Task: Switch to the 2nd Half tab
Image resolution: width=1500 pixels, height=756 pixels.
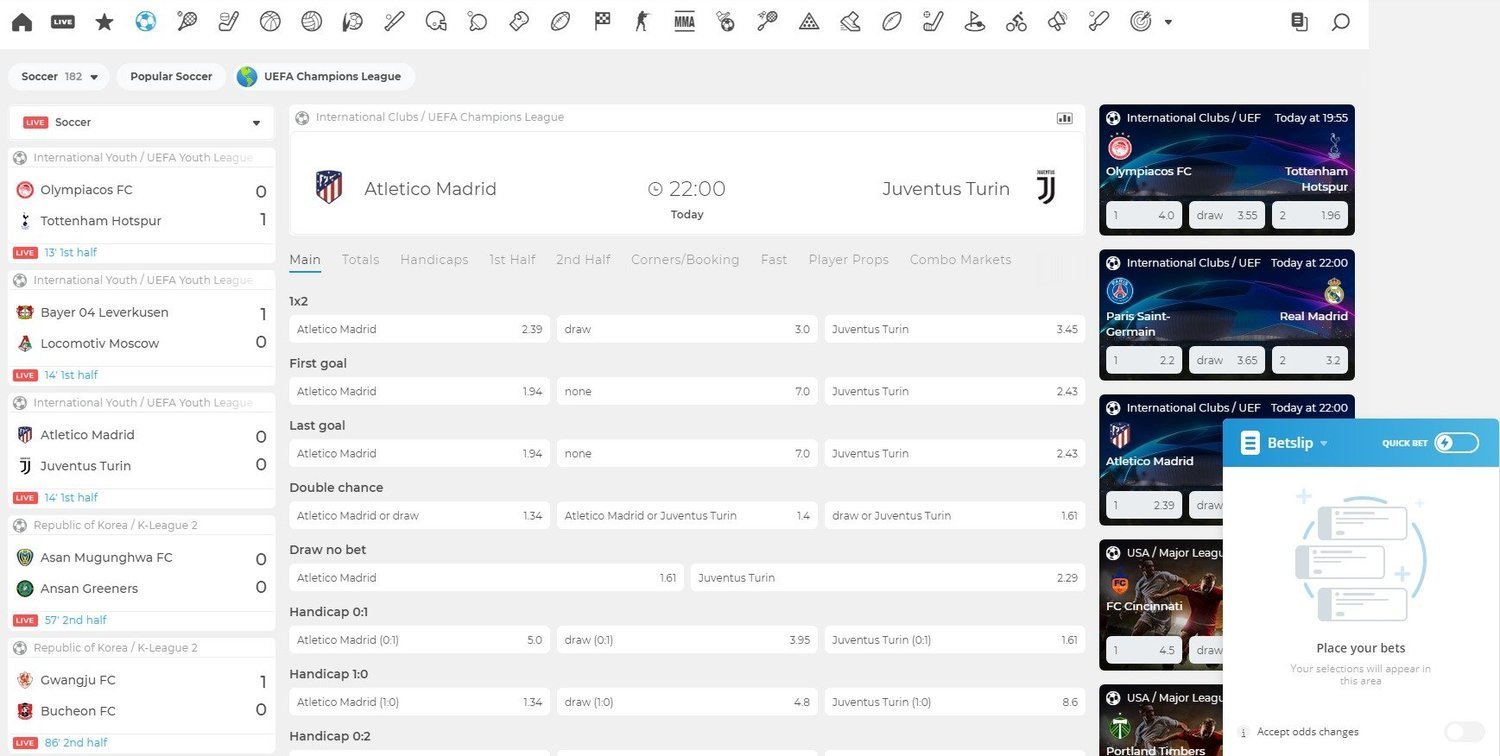Action: (x=583, y=260)
